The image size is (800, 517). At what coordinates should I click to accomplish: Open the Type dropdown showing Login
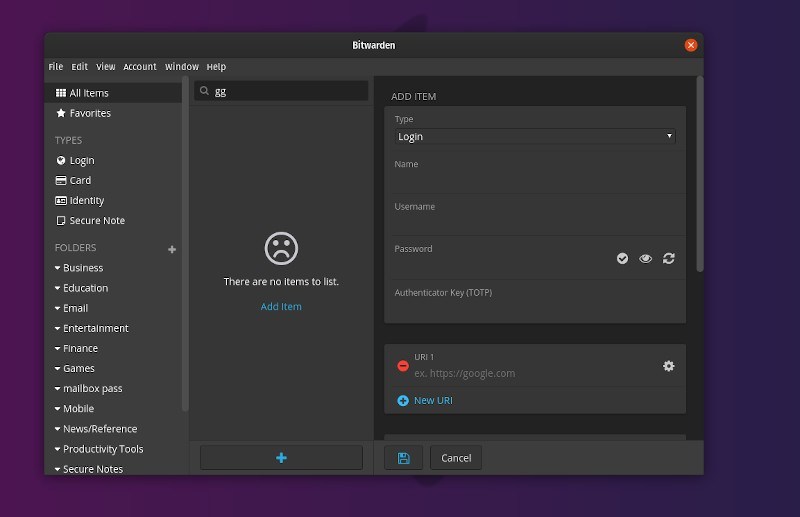click(x=534, y=137)
